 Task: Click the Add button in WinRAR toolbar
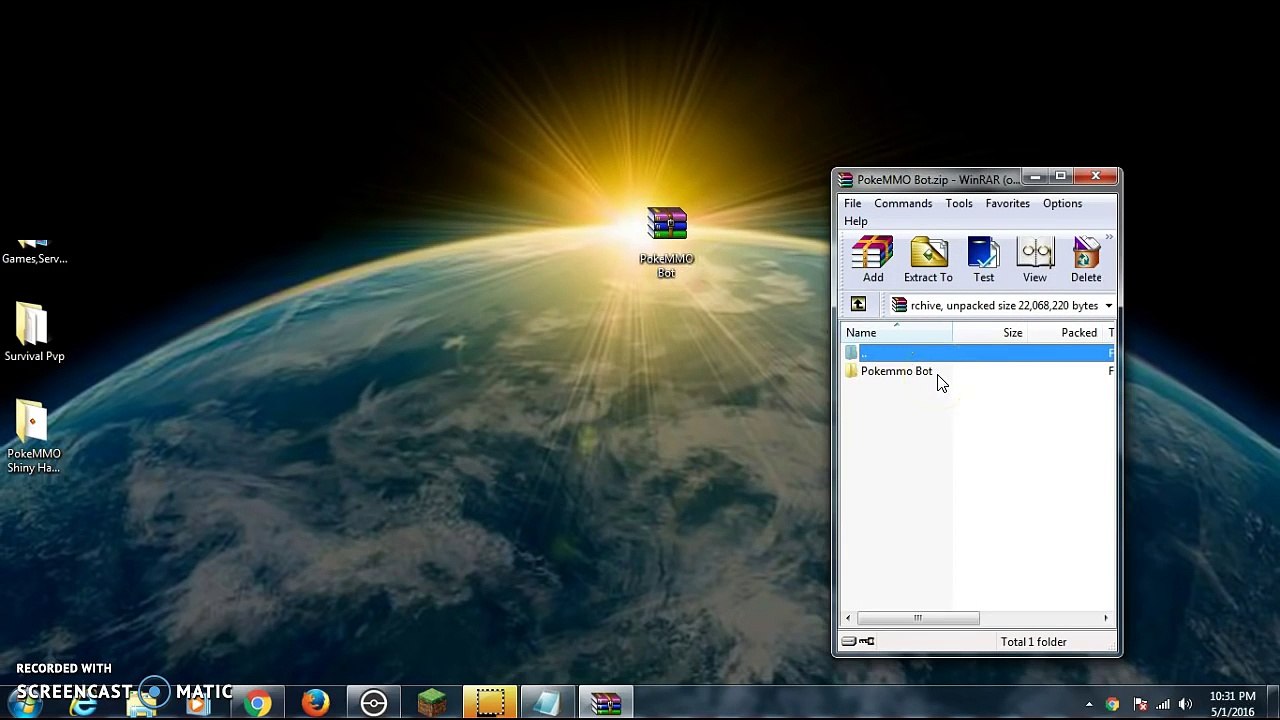[873, 260]
